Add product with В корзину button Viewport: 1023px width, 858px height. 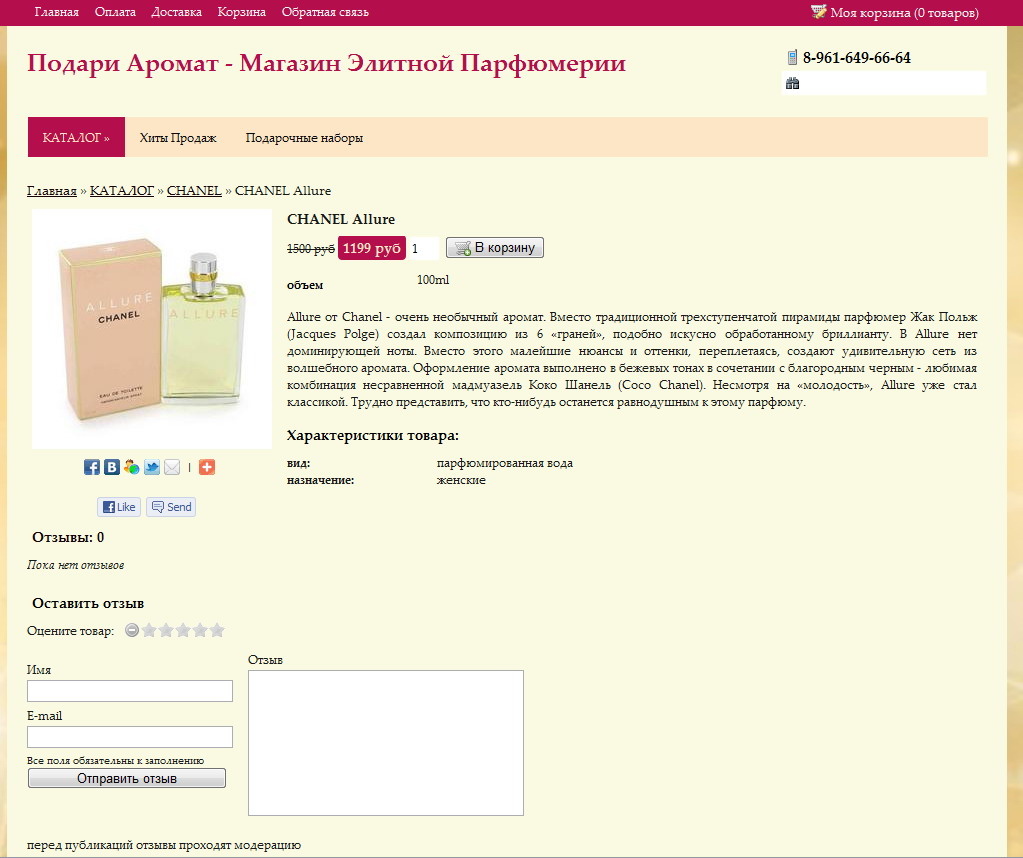pyautogui.click(x=495, y=248)
